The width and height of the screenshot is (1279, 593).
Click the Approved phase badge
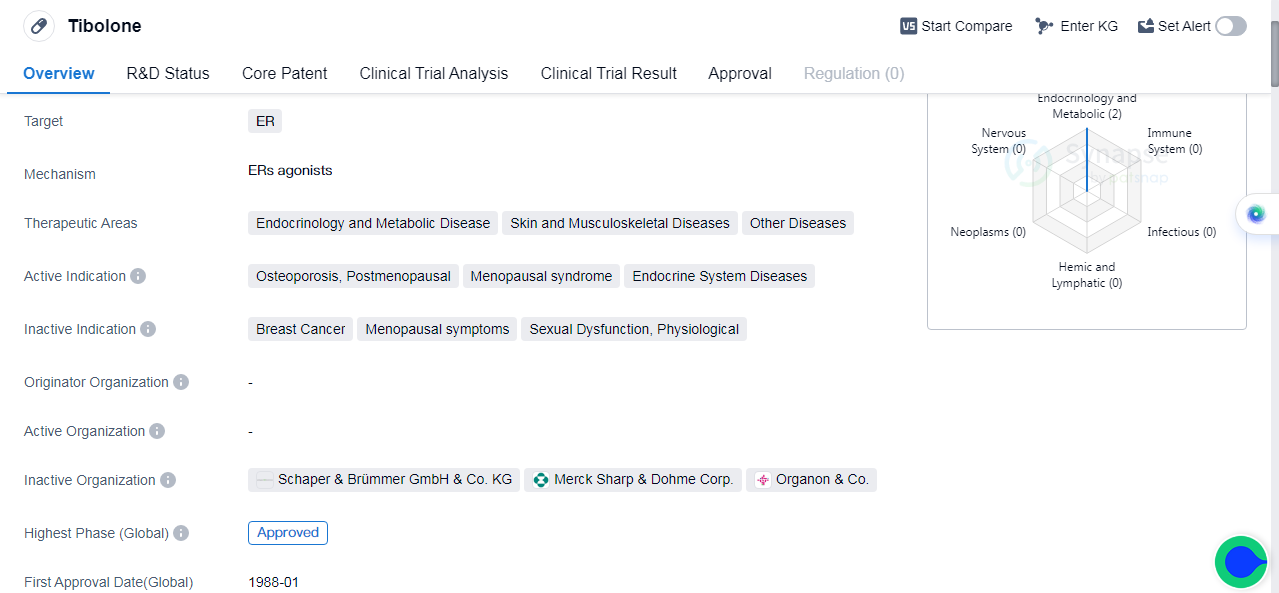(x=288, y=533)
